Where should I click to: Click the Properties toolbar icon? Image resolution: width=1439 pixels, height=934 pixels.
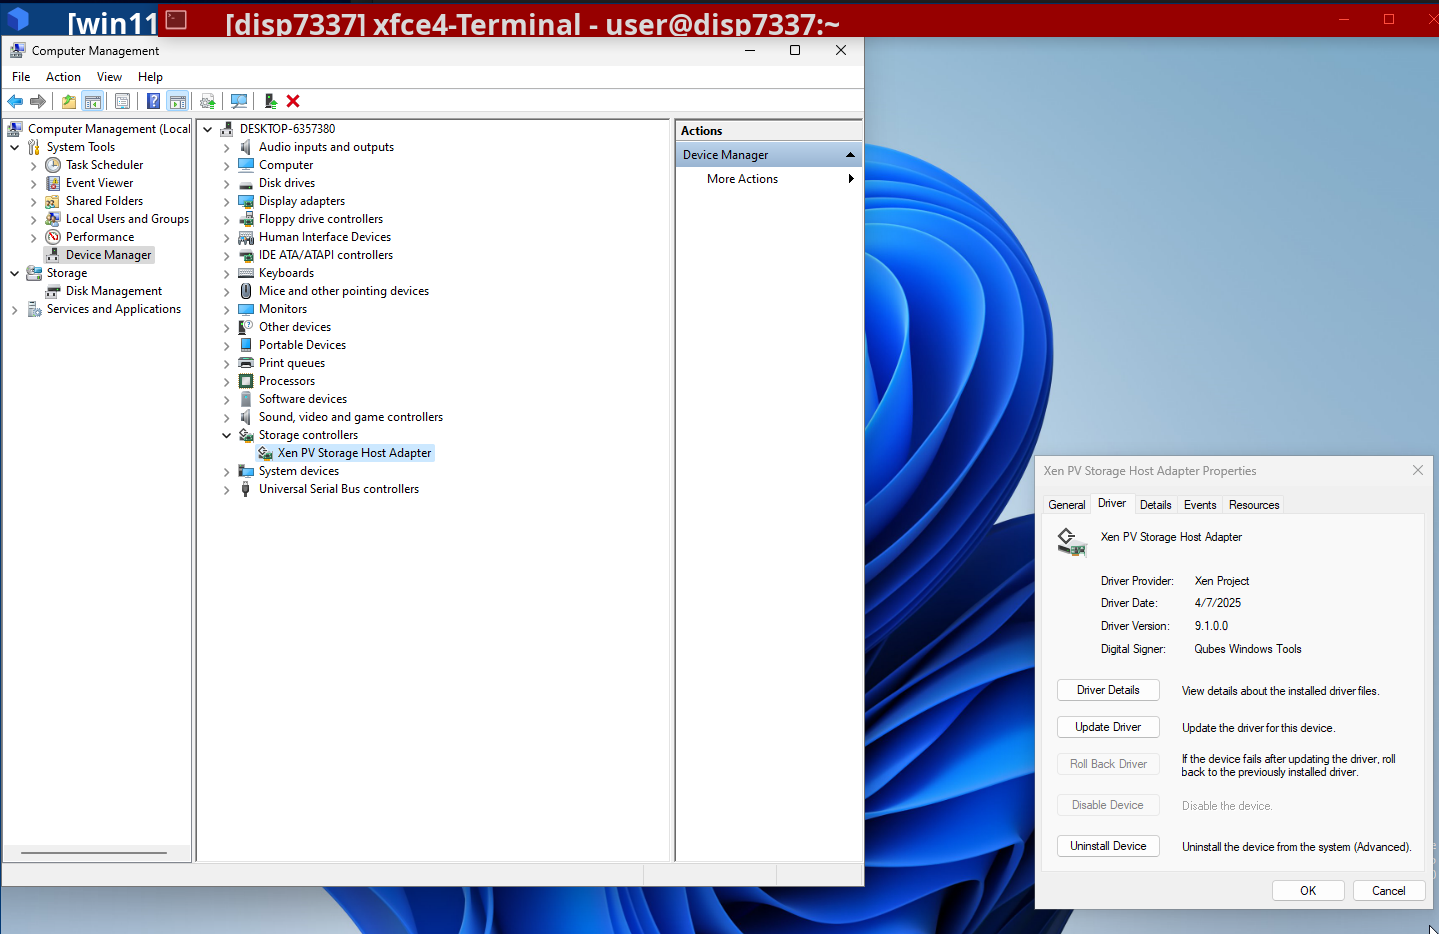click(122, 101)
